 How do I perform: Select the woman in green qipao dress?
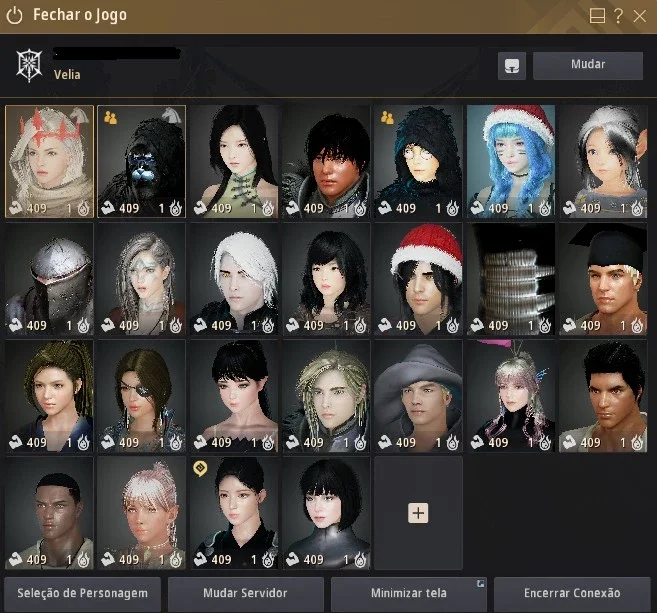pyautogui.click(x=234, y=161)
